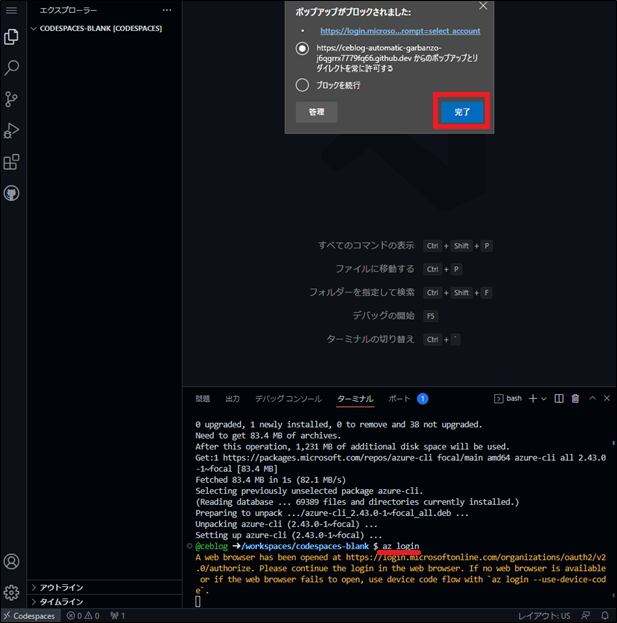617x623 pixels.
Task: Select the ターミナル panel tab
Action: point(355,399)
